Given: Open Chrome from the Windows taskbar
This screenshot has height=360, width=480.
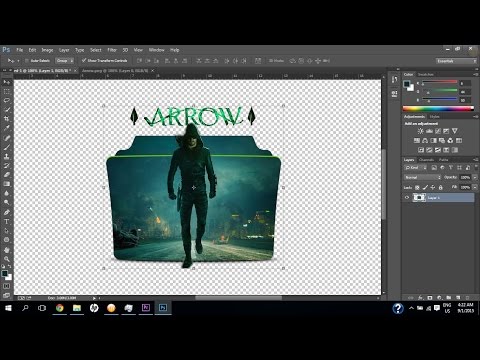Looking at the screenshot, I should (x=60, y=308).
